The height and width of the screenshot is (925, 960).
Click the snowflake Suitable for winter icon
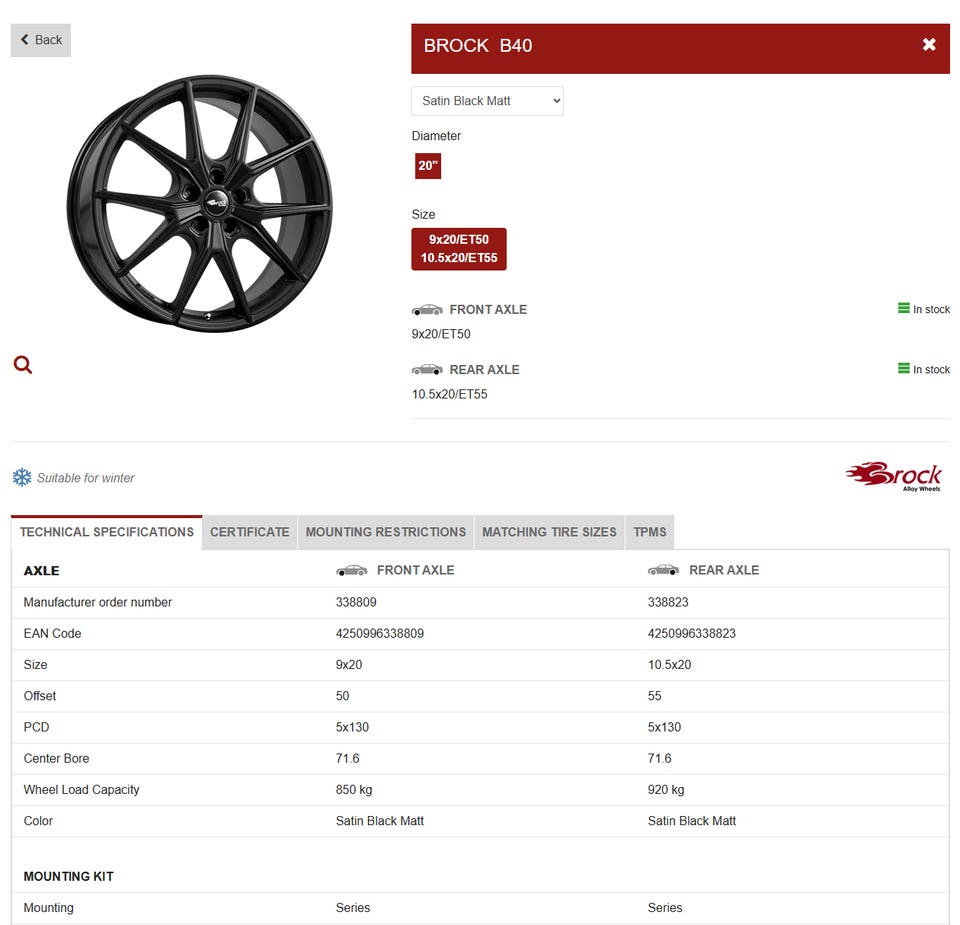[x=22, y=477]
